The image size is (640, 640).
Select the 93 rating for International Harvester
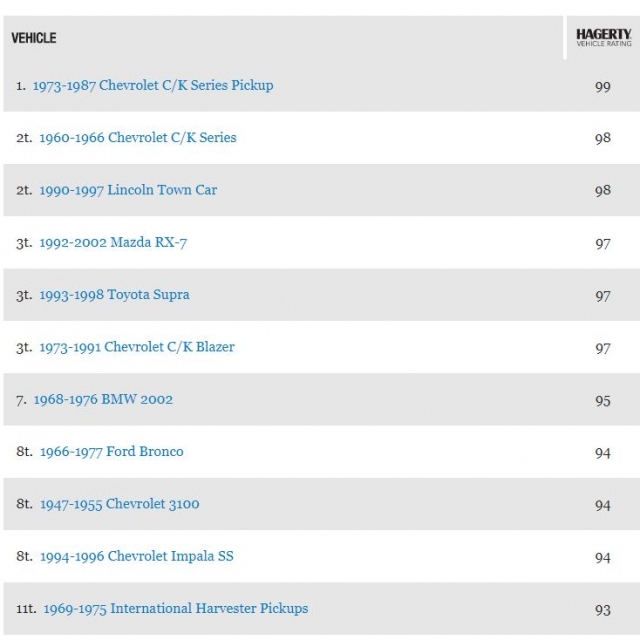tap(602, 610)
